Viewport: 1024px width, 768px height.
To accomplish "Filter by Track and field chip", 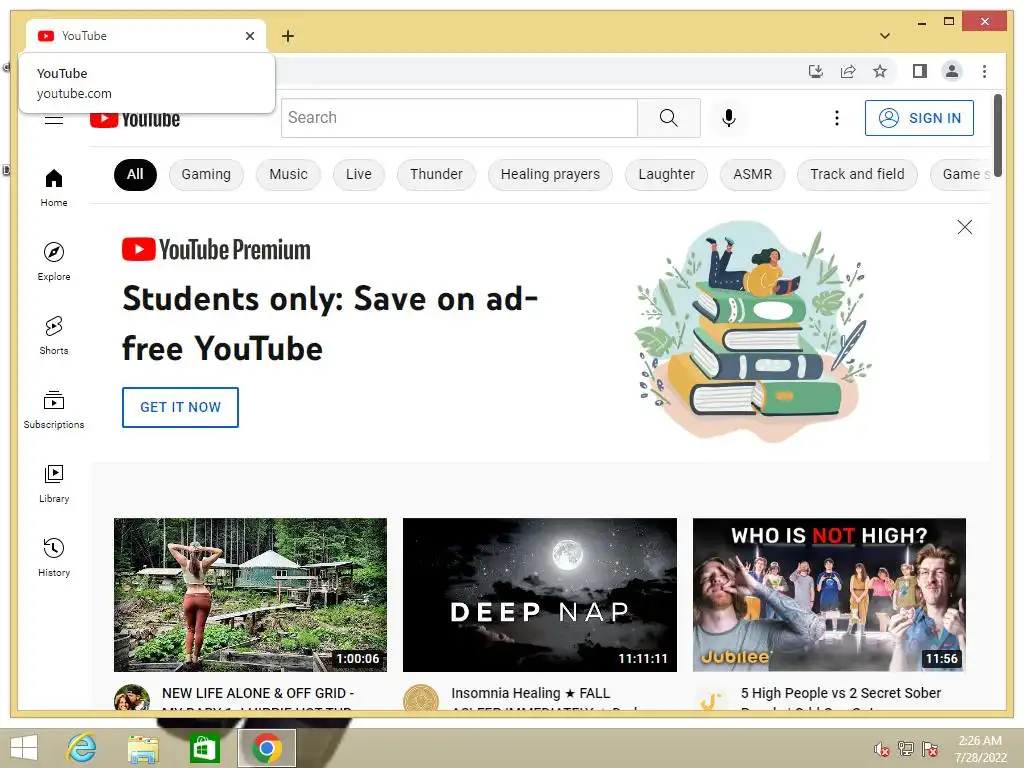I will click(x=857, y=174).
